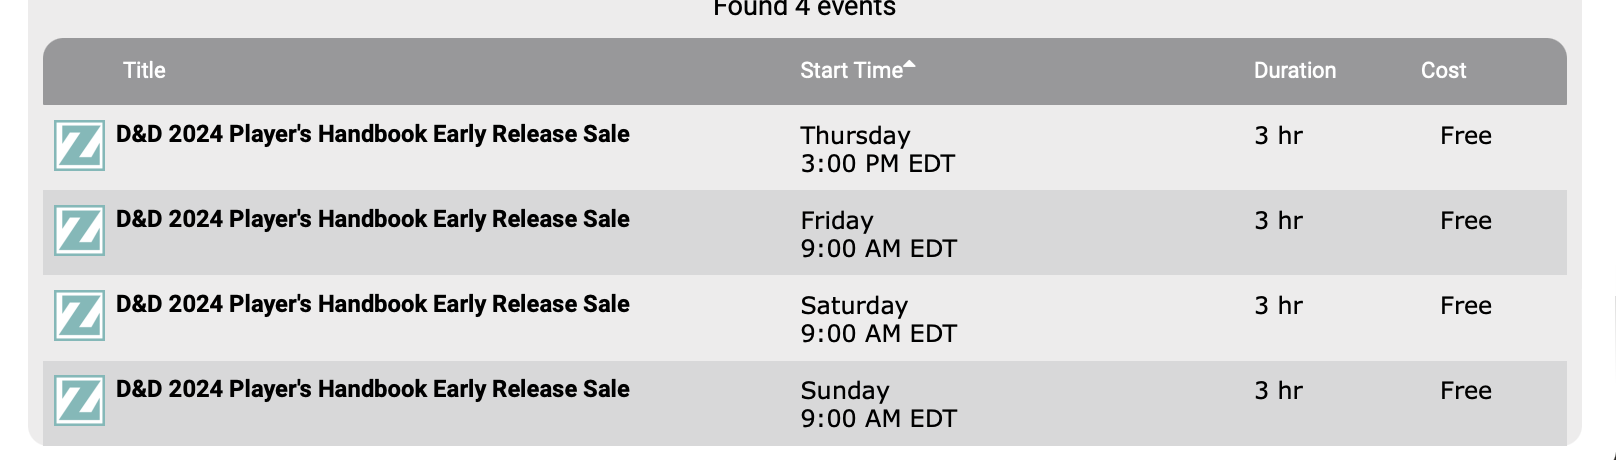Viewport: 1616px width, 460px height.
Task: Open Saturday's D&D Handbook Early Release Sale
Action: pyautogui.click(x=372, y=304)
